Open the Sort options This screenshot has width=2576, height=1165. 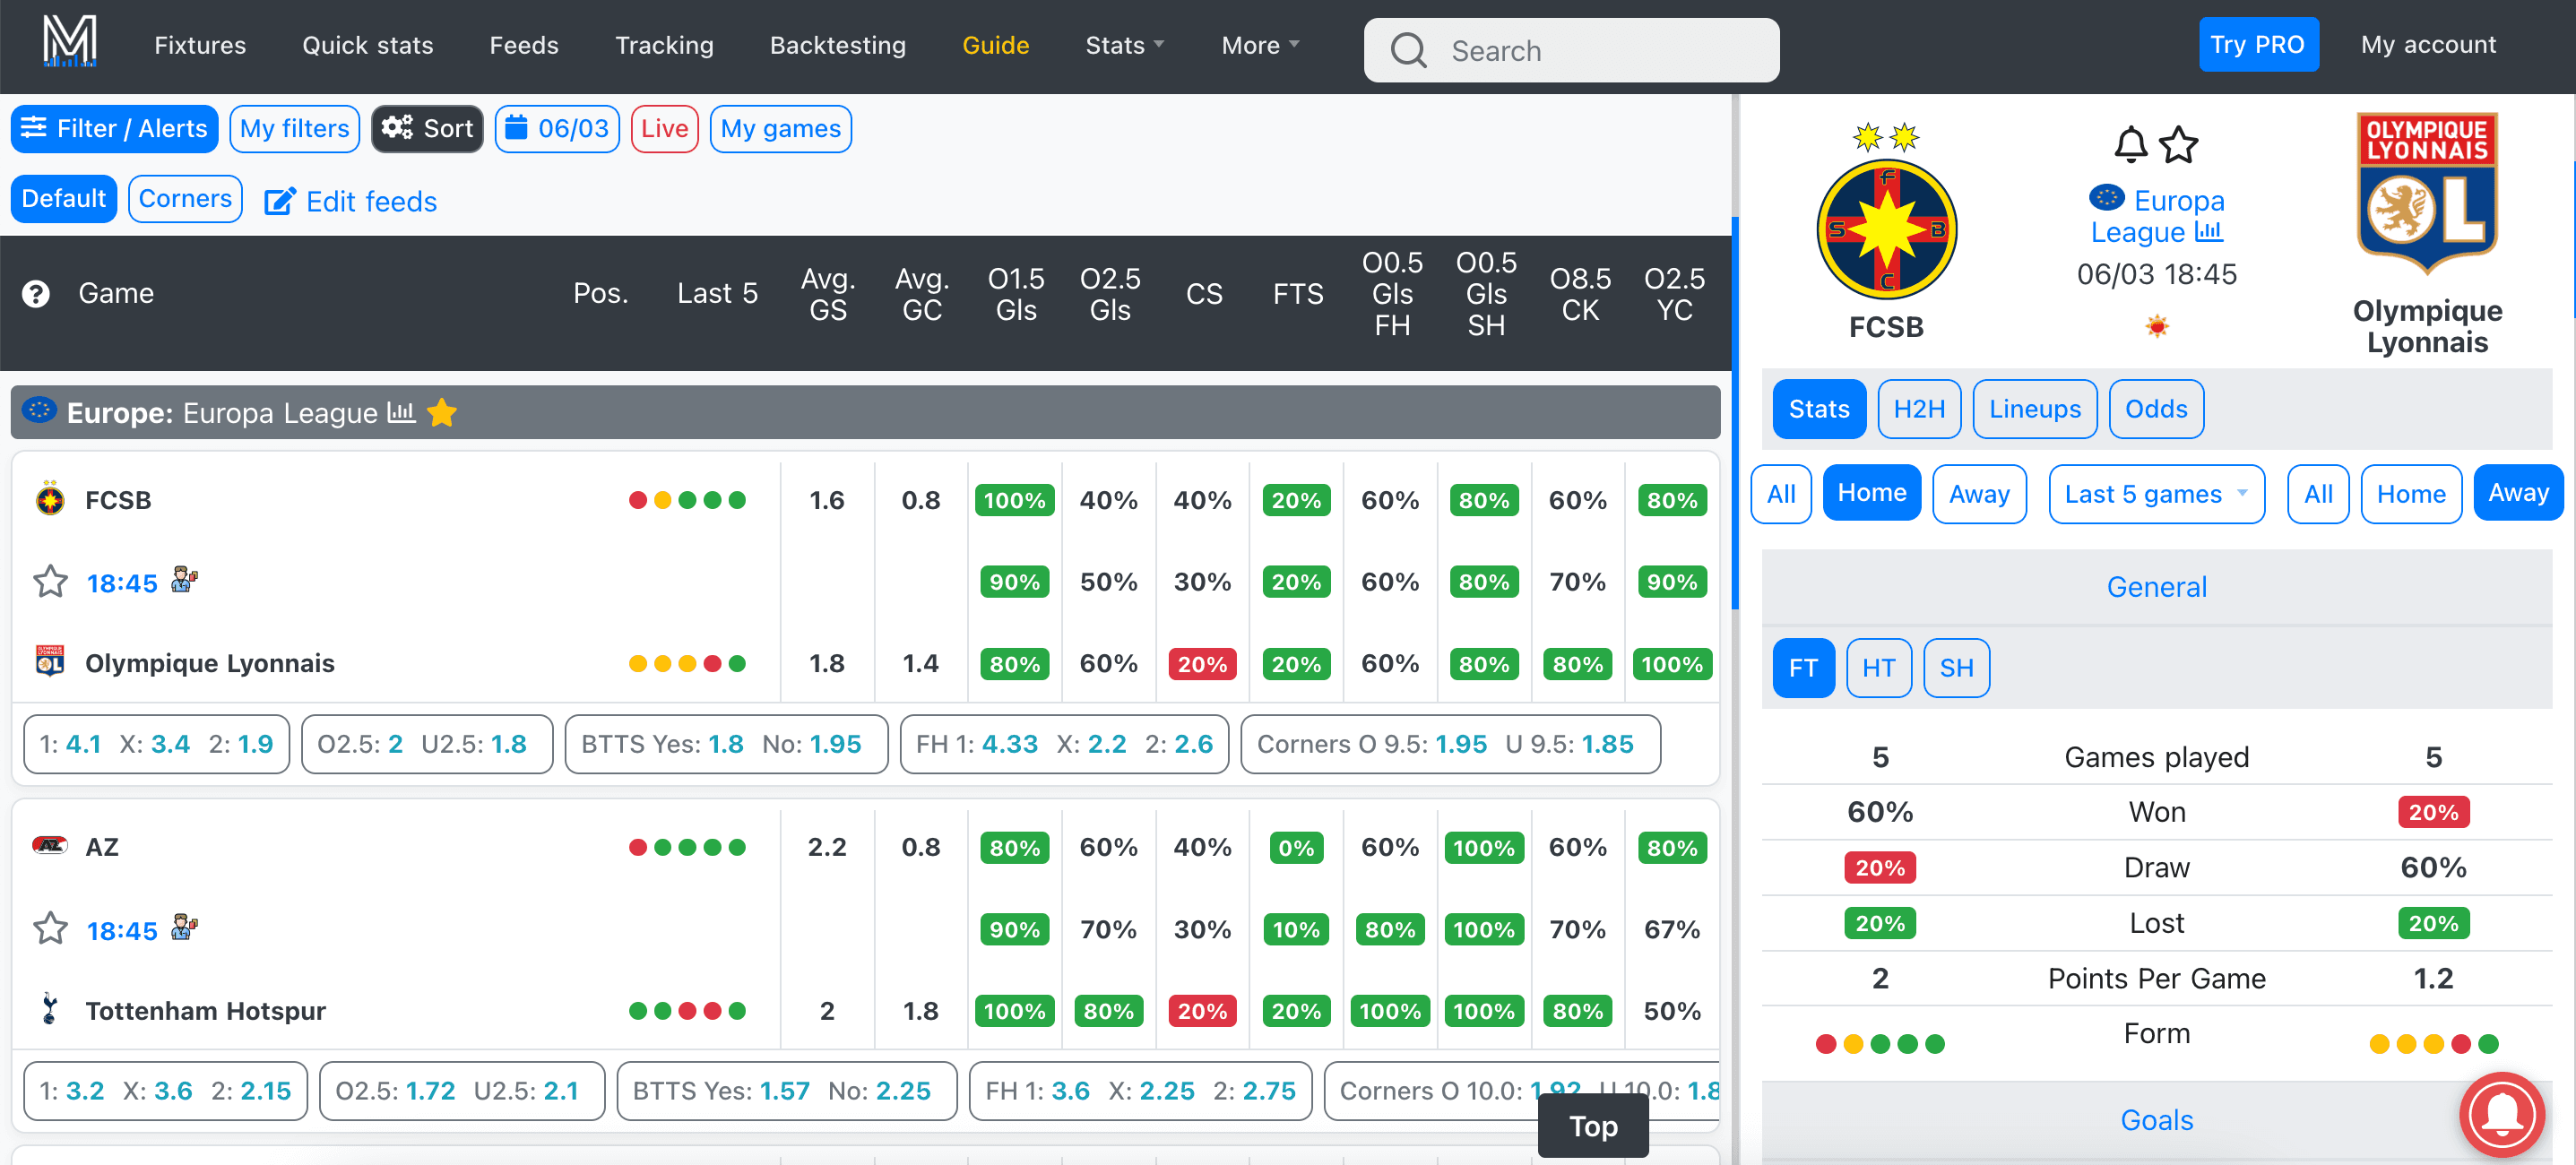[x=427, y=129]
